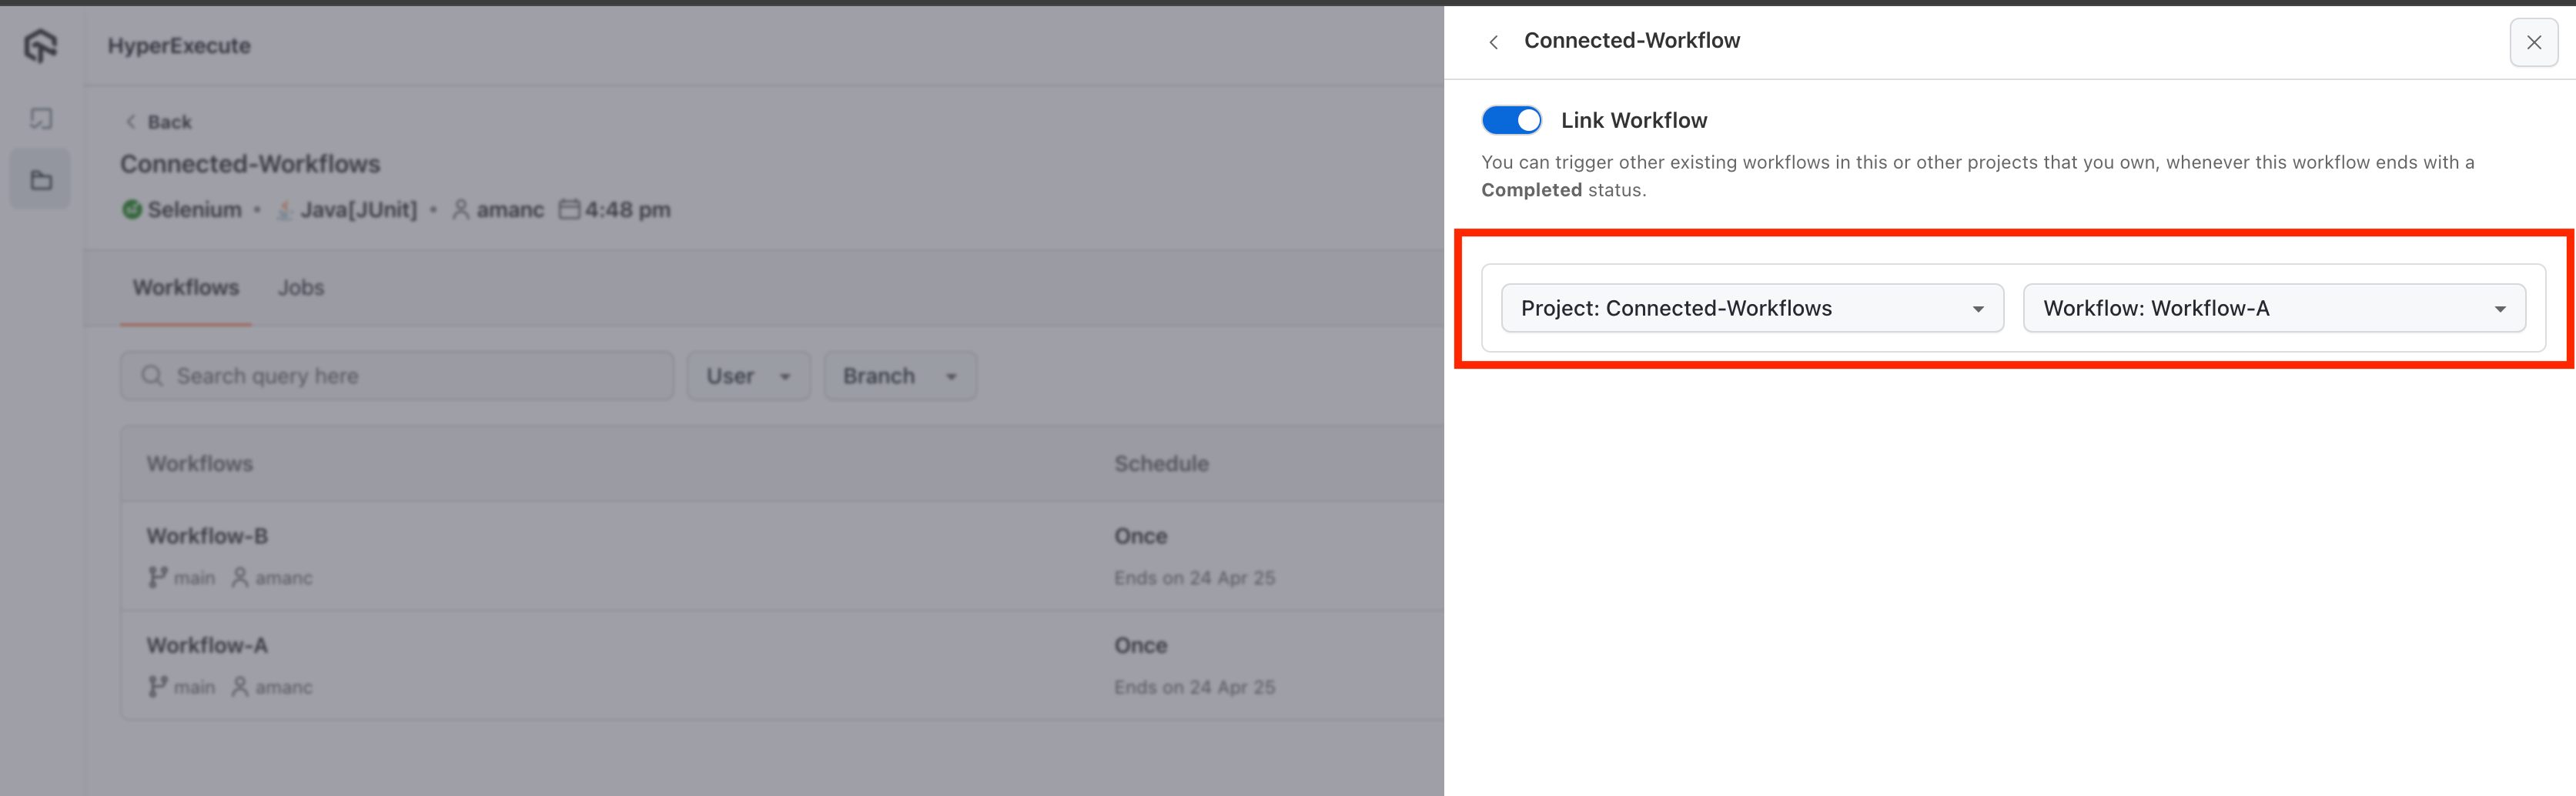Click the Schedule column header
2576x796 pixels.
[x=1162, y=464]
